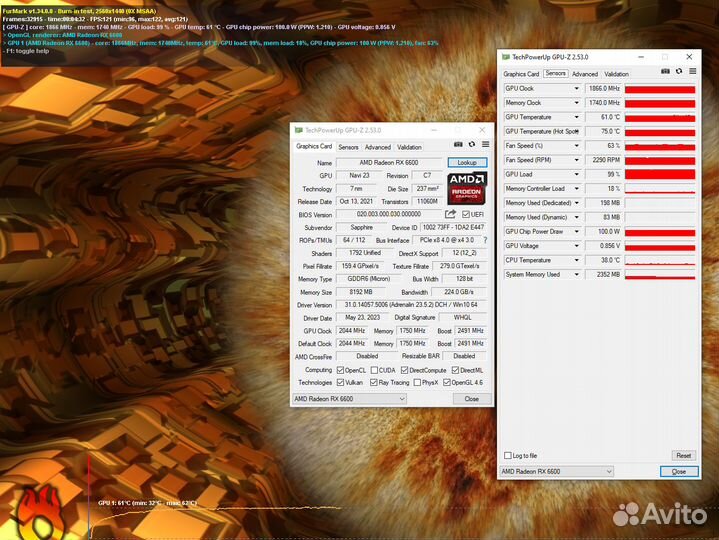The height and width of the screenshot is (540, 719).
Task: Click refresh icon in Sensors window
Action: 679,72
